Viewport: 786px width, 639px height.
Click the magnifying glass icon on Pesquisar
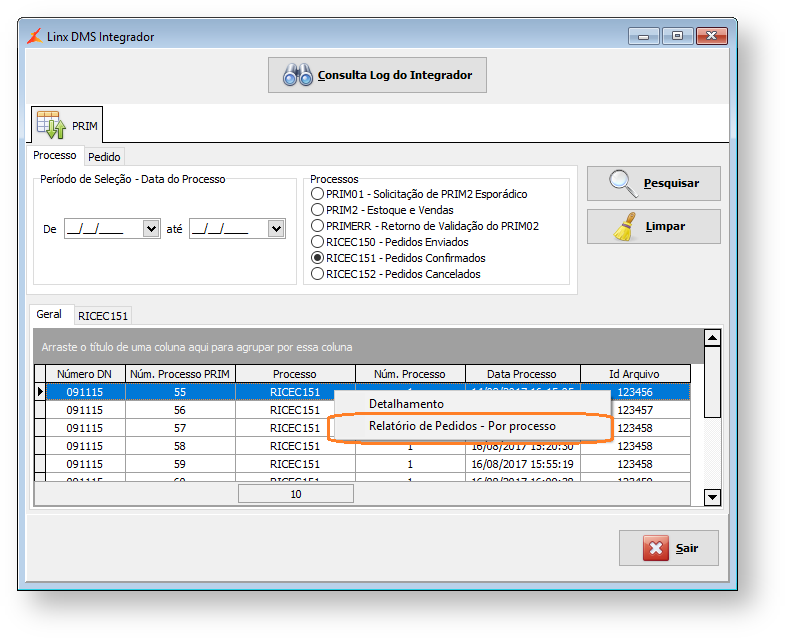pos(623,183)
